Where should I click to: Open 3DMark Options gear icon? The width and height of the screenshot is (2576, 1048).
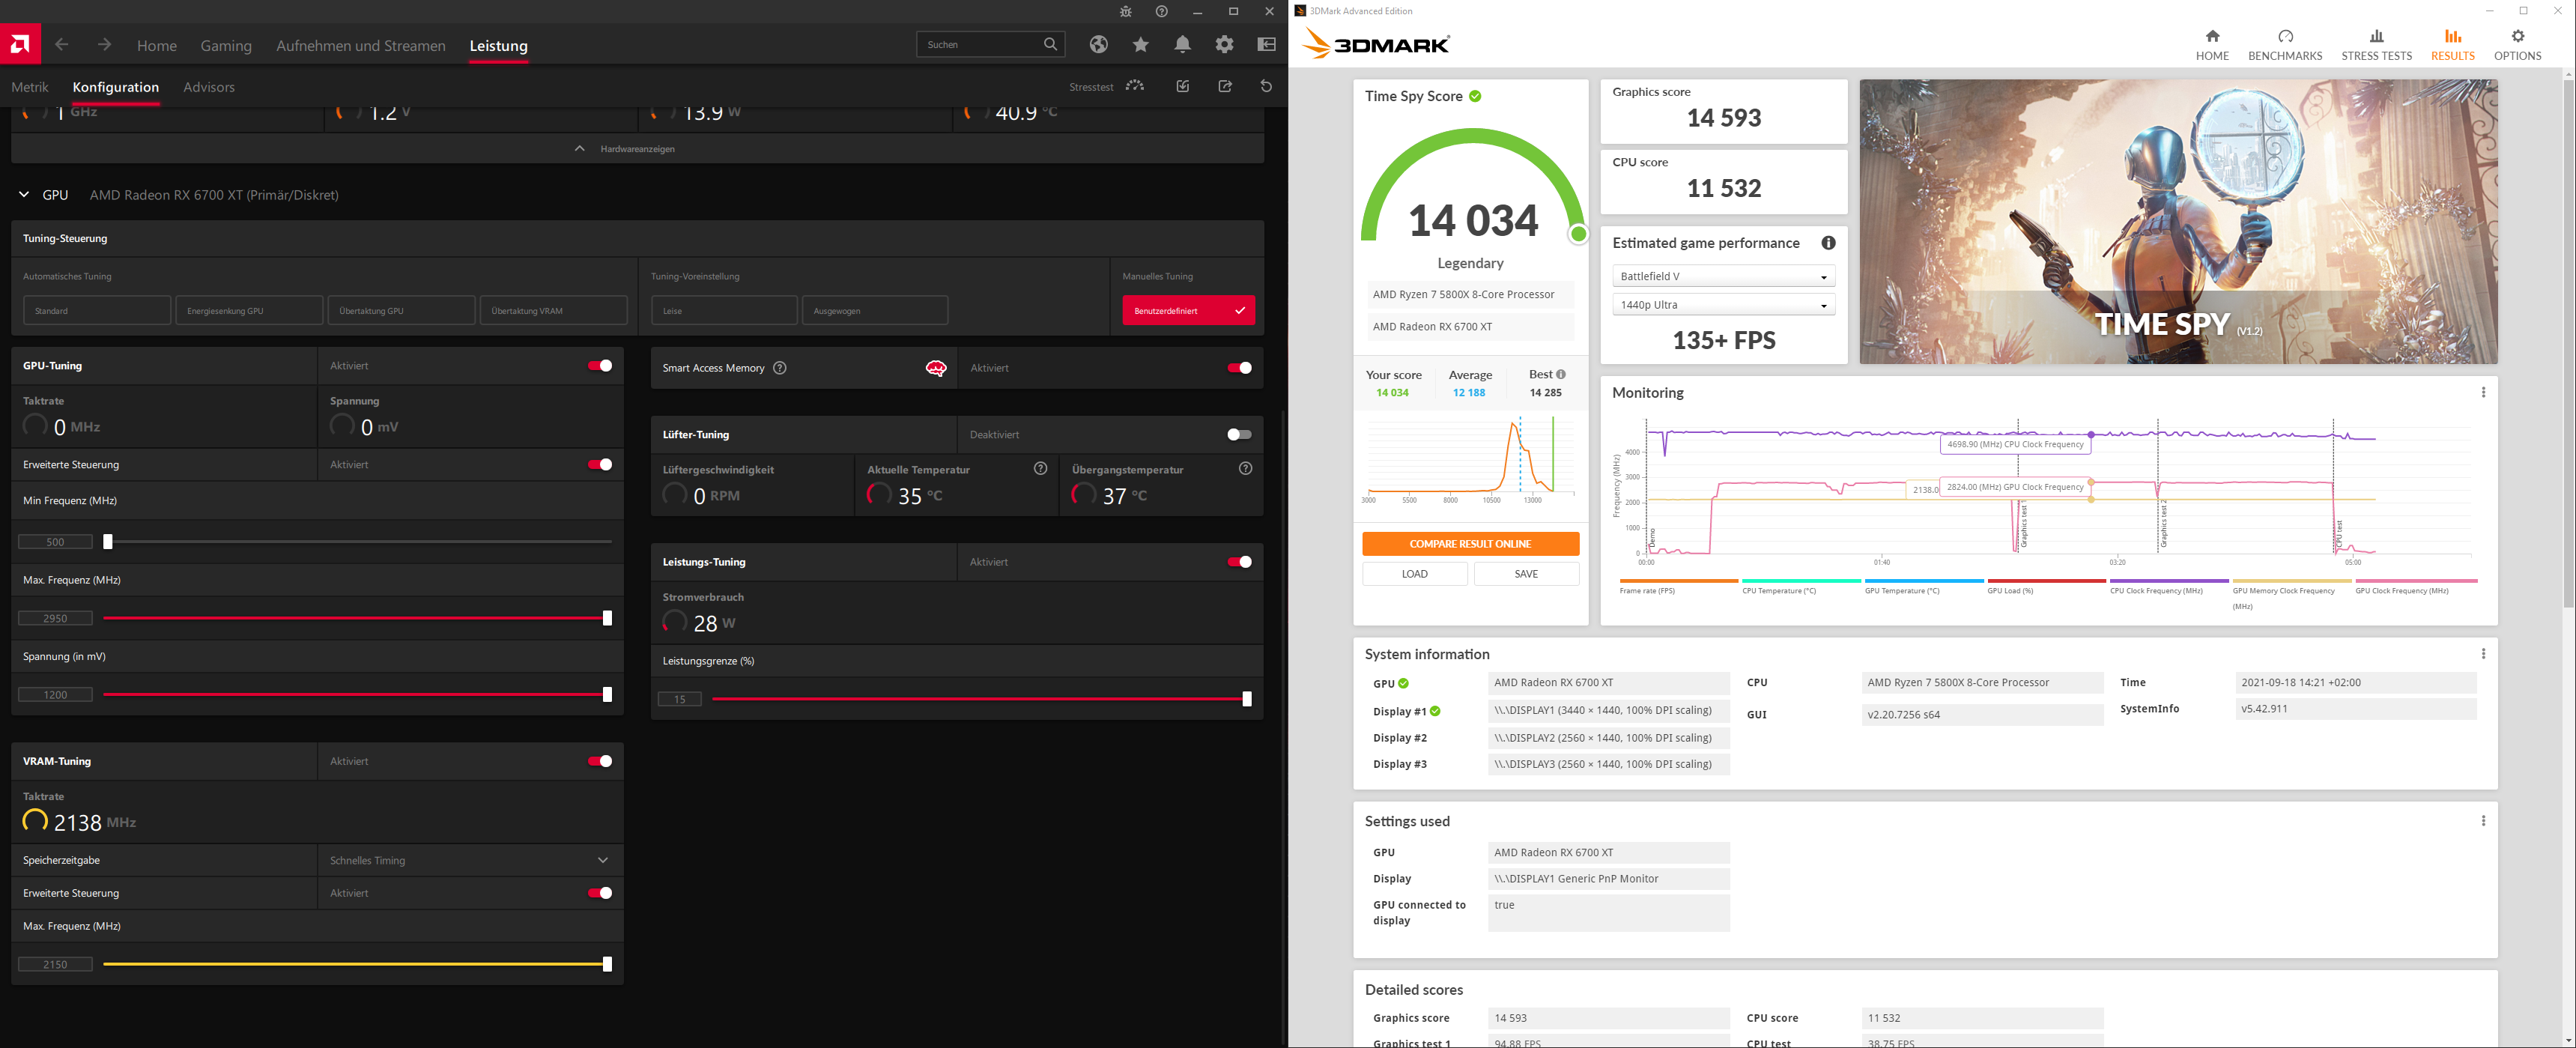click(x=2517, y=44)
